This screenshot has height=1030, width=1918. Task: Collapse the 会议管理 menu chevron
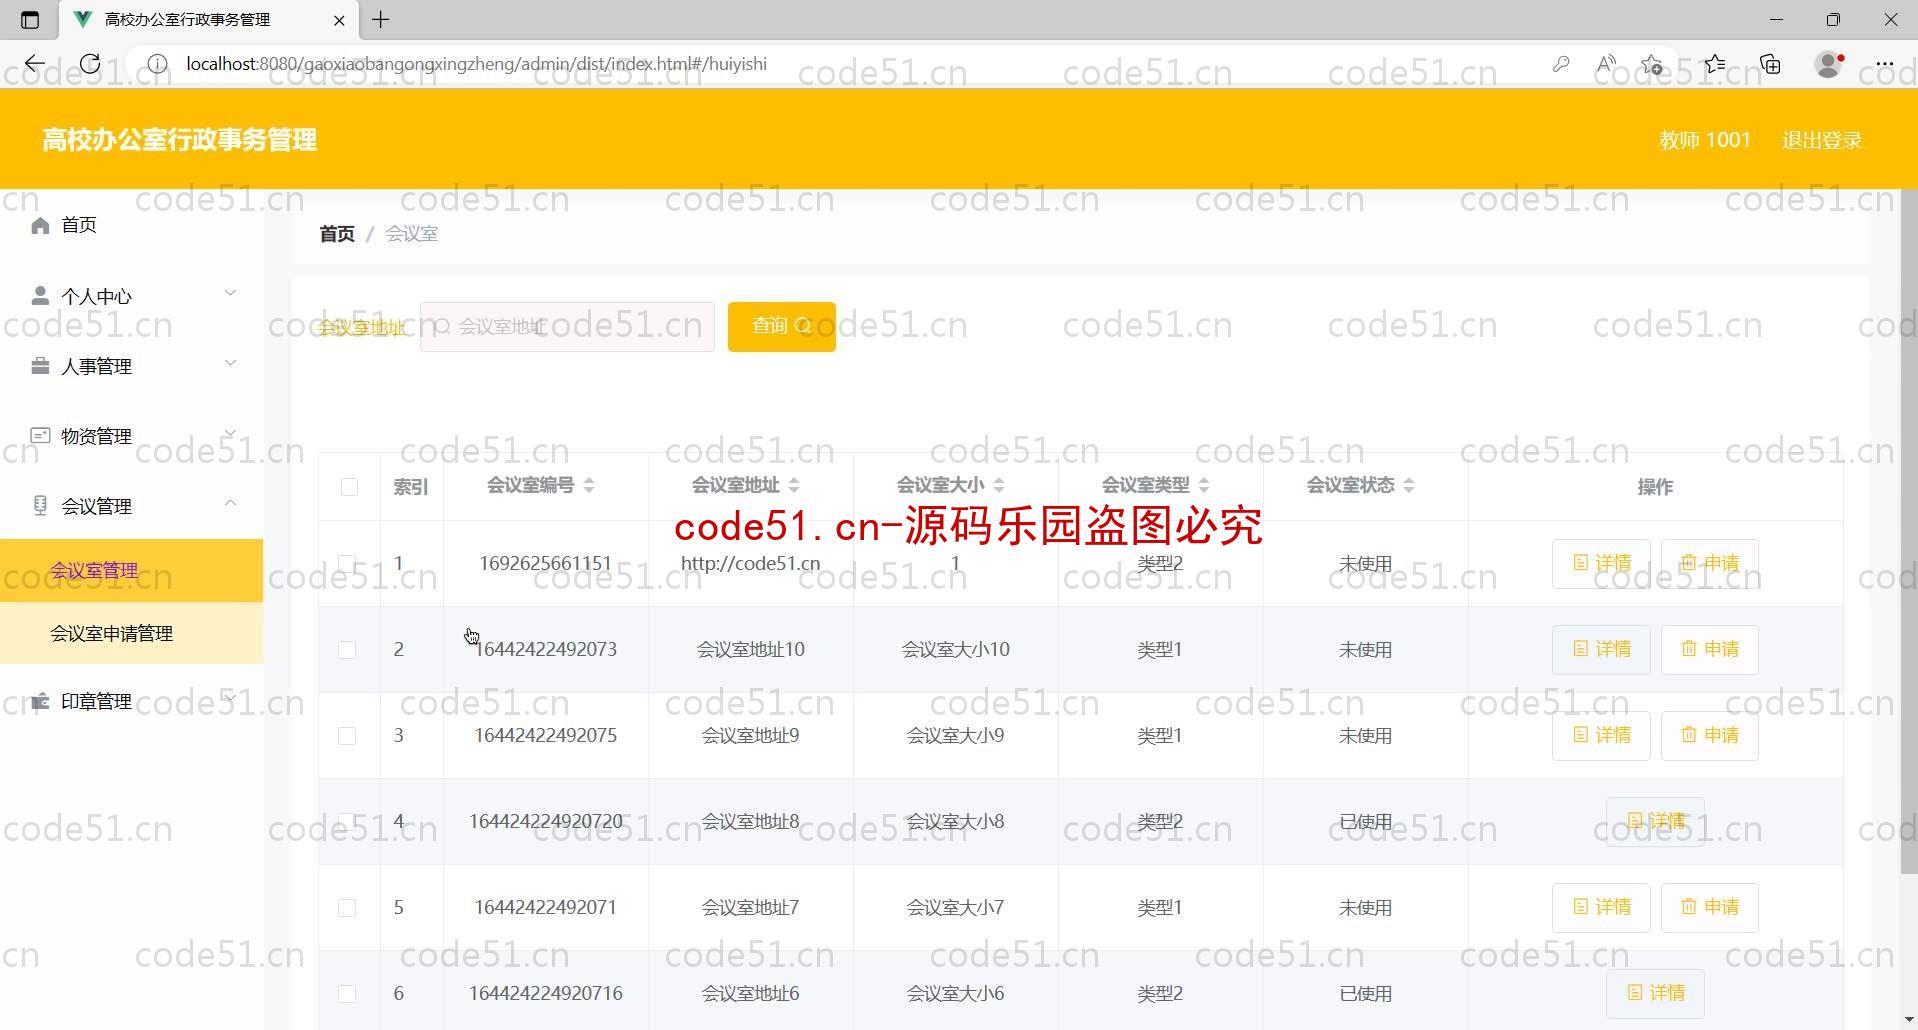point(230,503)
